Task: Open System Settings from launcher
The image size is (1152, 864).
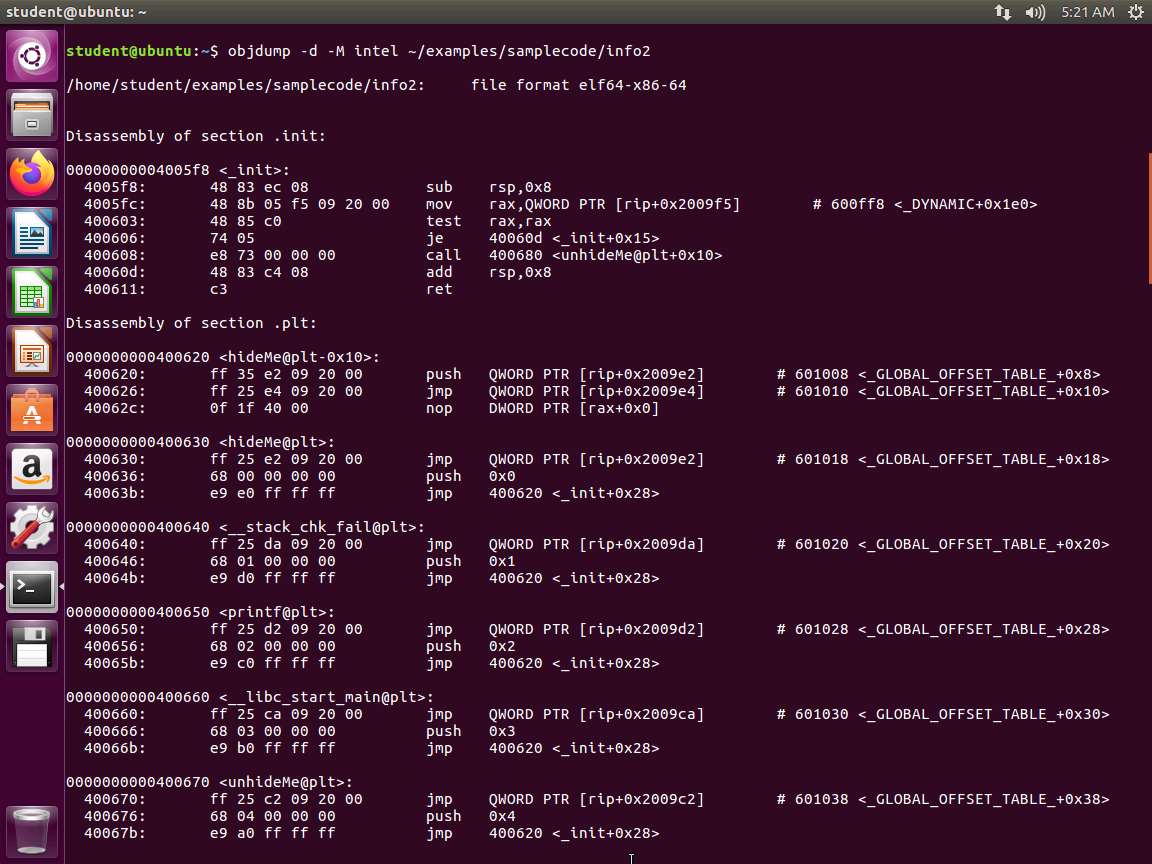Action: [32, 527]
